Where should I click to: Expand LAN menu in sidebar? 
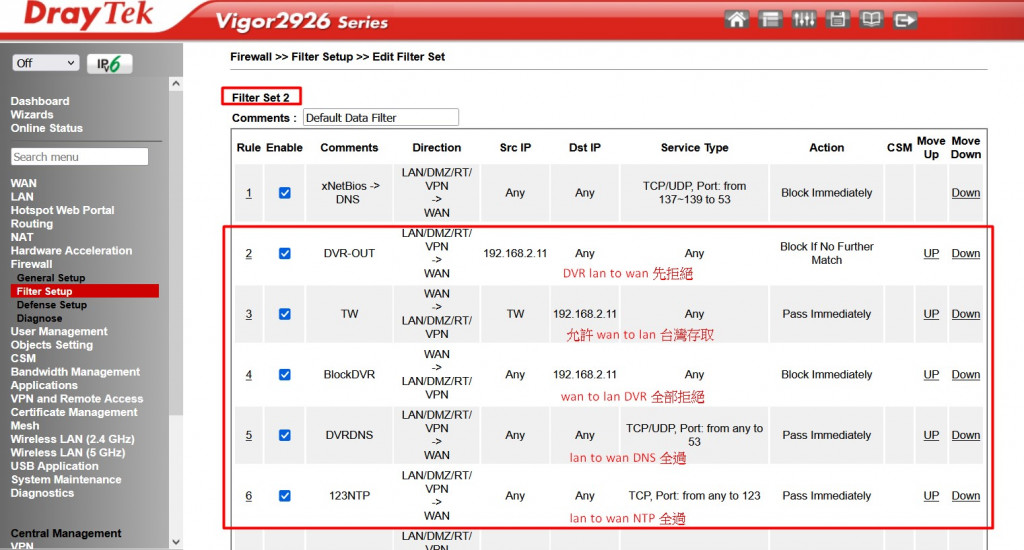click(22, 197)
